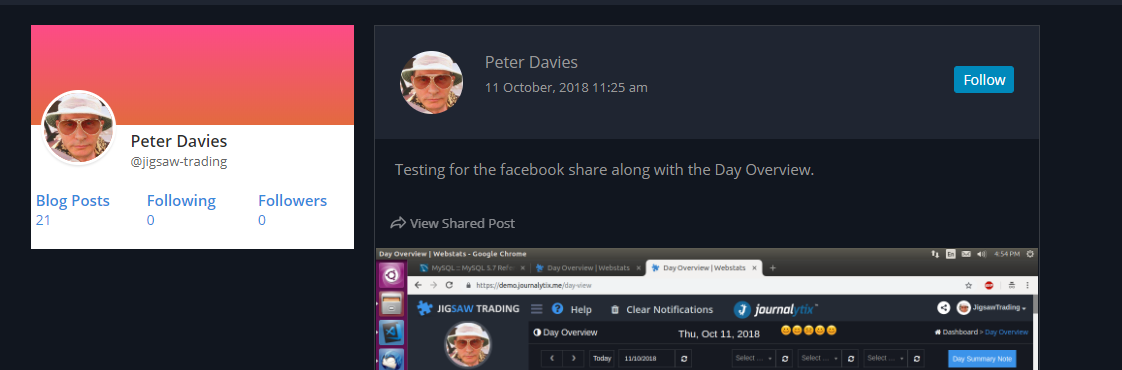
Task: Click the Files dock icon
Action: (x=391, y=303)
